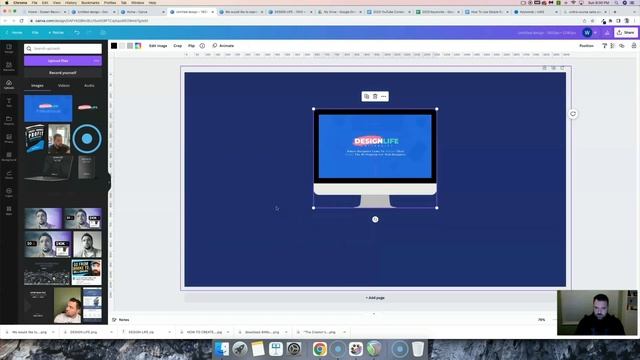Open Google Chrome from the dock
Image resolution: width=640 pixels, height=360 pixels.
[x=320, y=349]
